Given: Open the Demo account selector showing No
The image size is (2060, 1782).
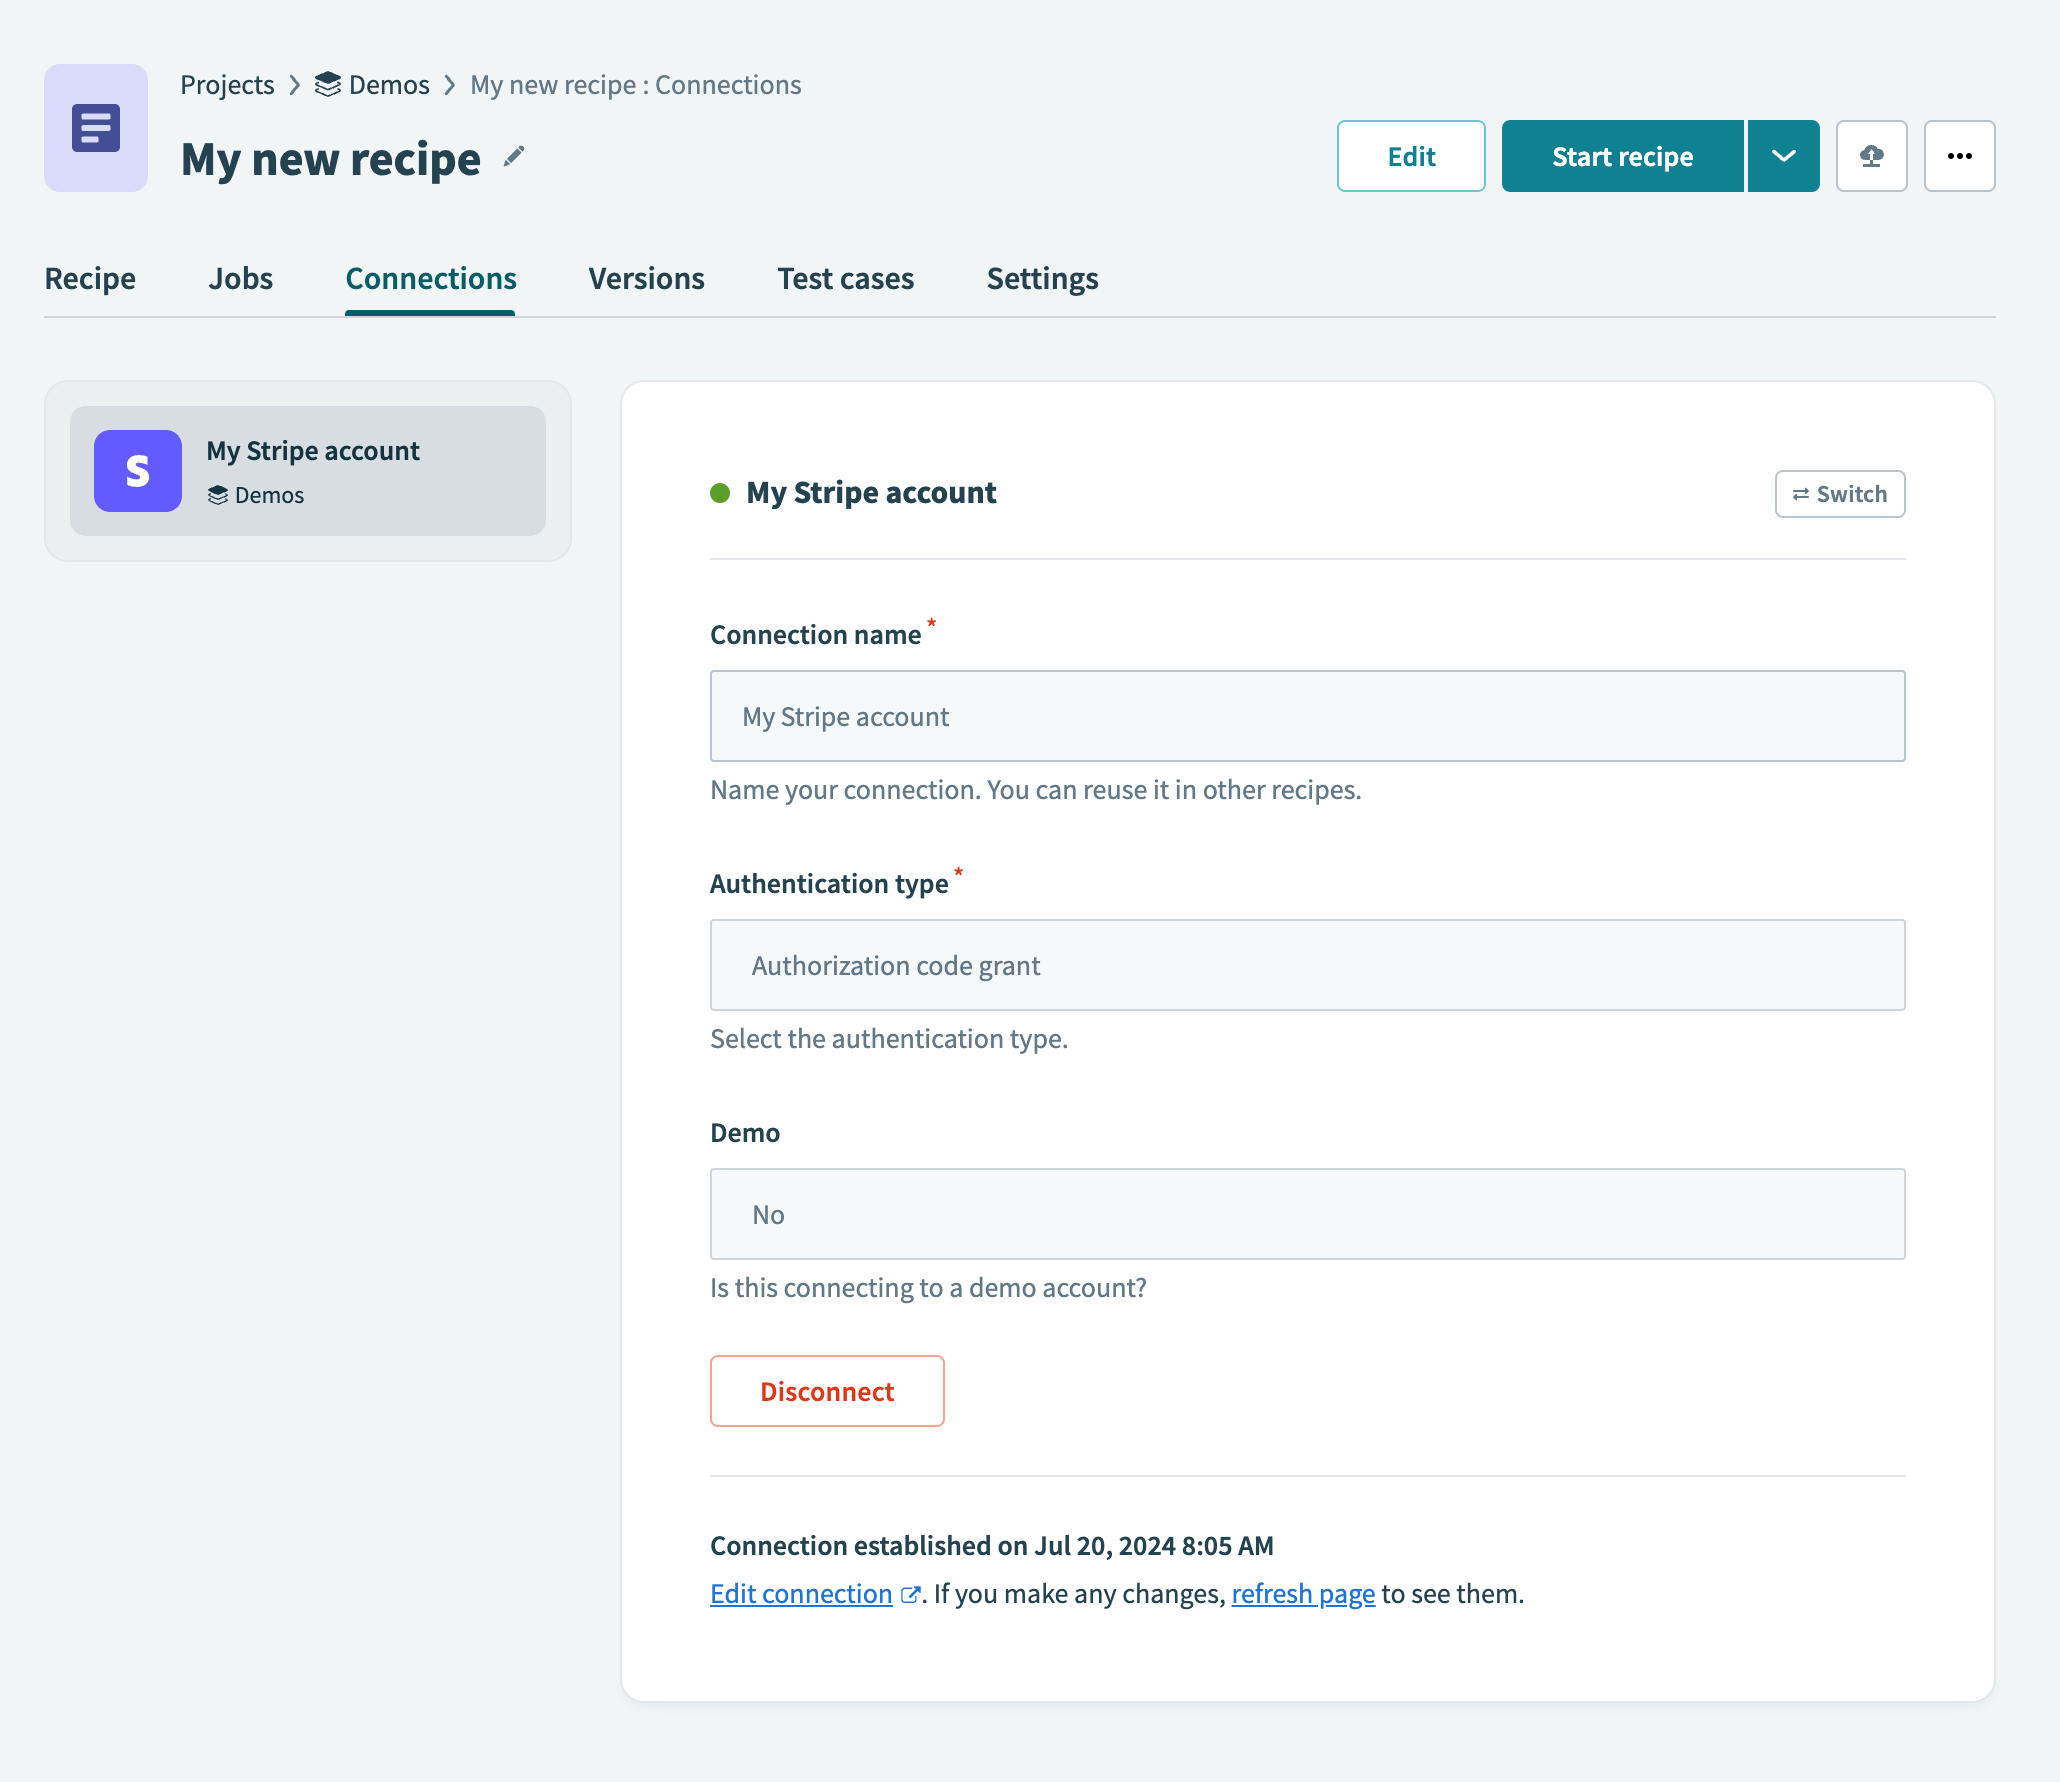Looking at the screenshot, I should pos(1307,1214).
